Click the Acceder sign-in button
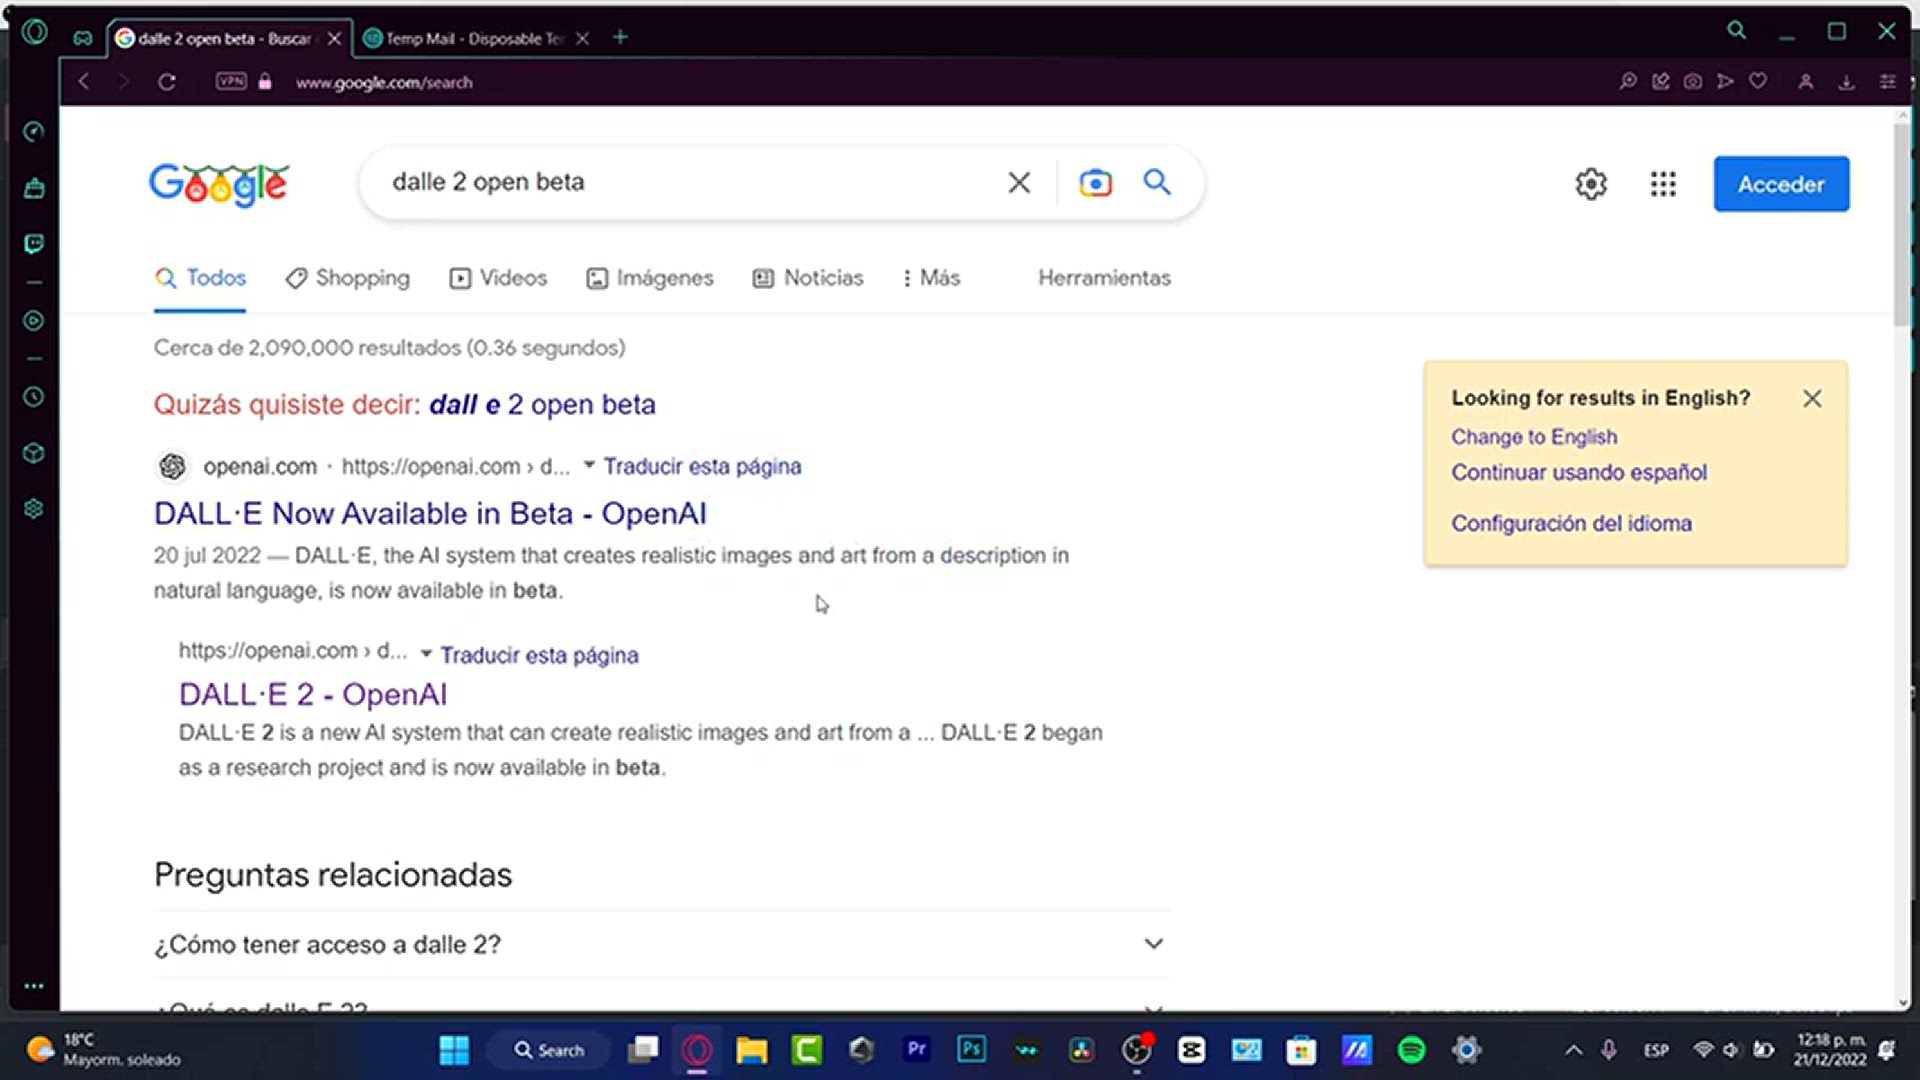1920x1080 pixels. click(x=1781, y=184)
